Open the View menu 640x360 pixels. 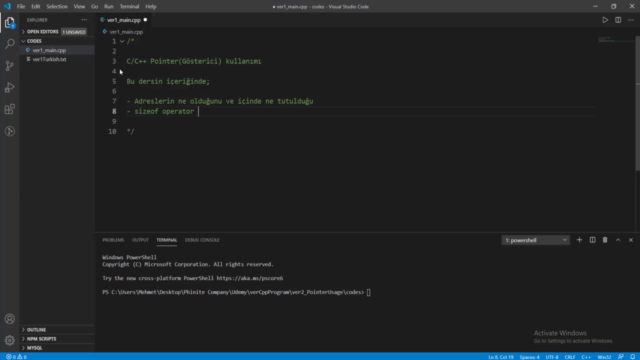tap(79, 7)
